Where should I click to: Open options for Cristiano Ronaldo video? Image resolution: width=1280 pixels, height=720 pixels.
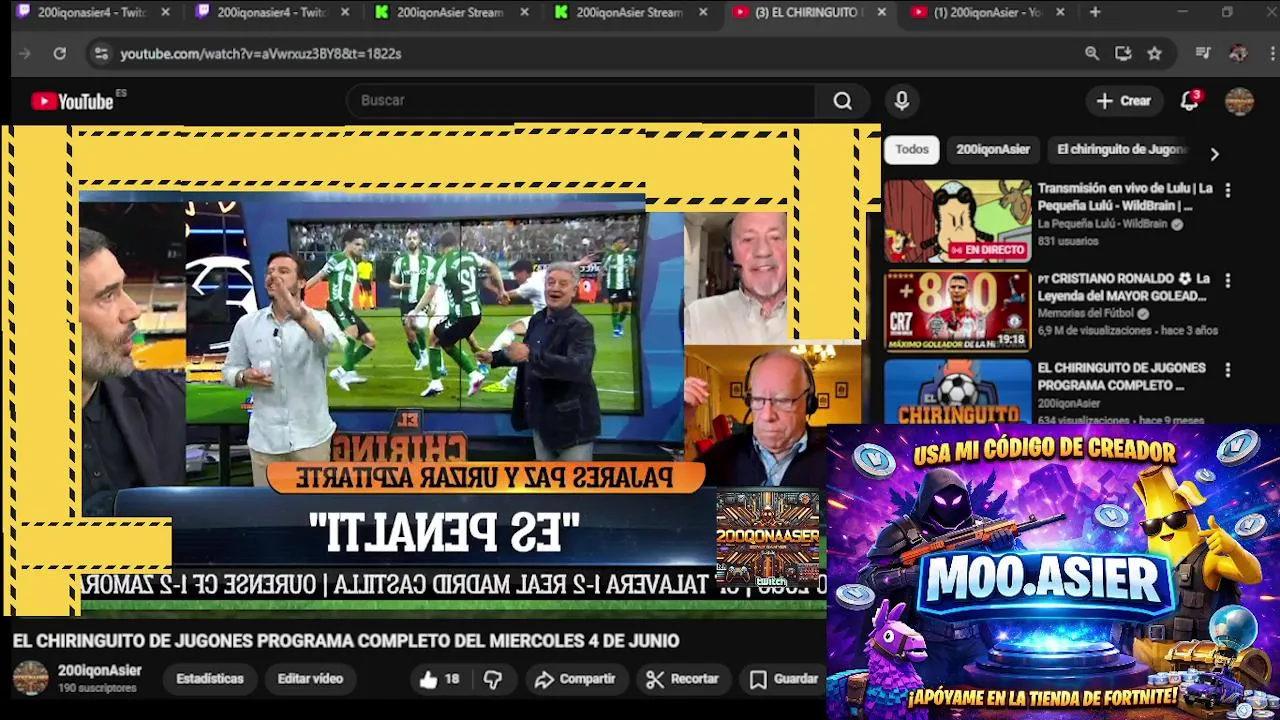pos(1228,281)
